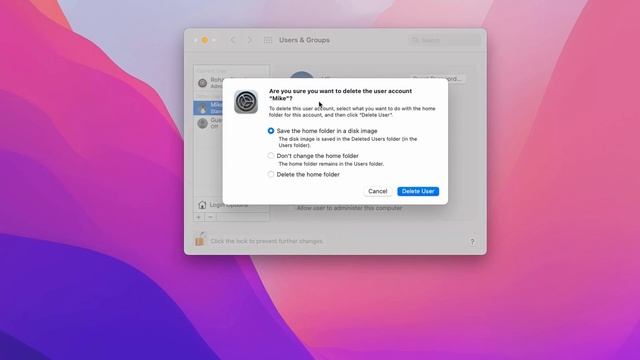Select Save the home folder in a disk image

[271, 131]
